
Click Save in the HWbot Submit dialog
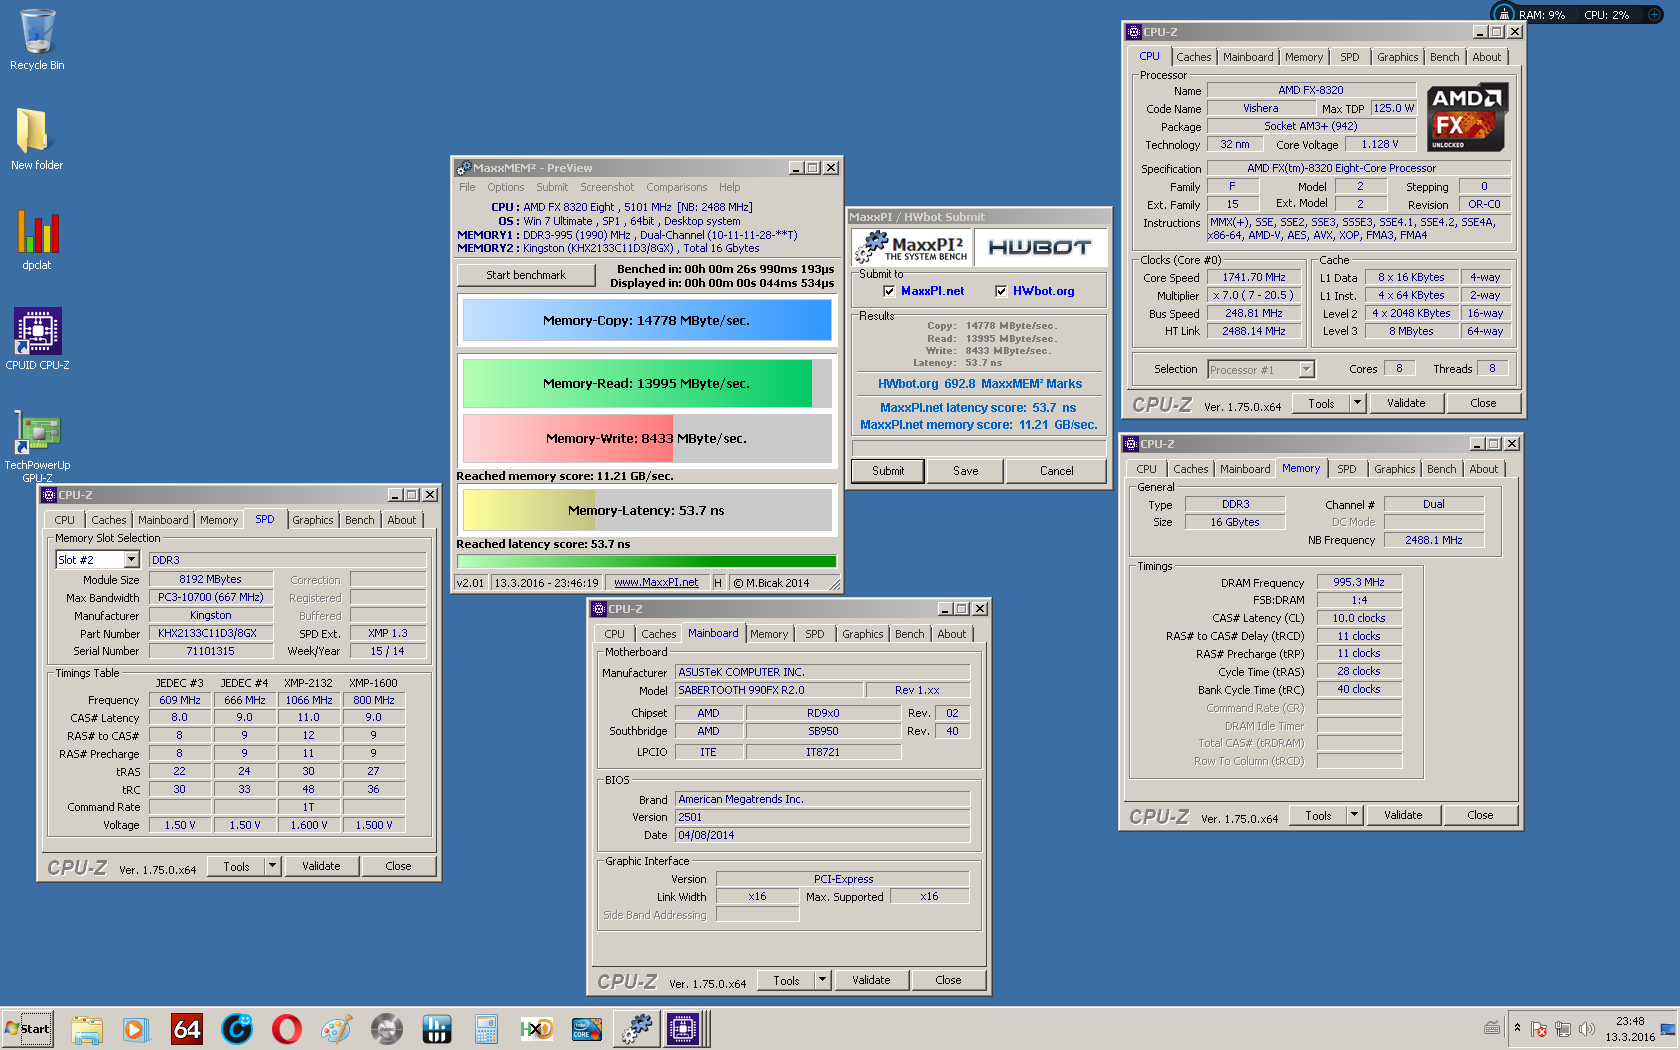tap(966, 471)
